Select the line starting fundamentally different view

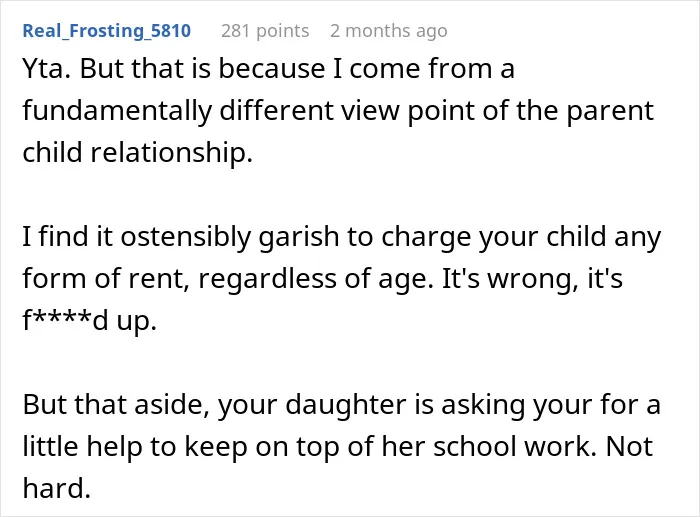[x=338, y=111]
